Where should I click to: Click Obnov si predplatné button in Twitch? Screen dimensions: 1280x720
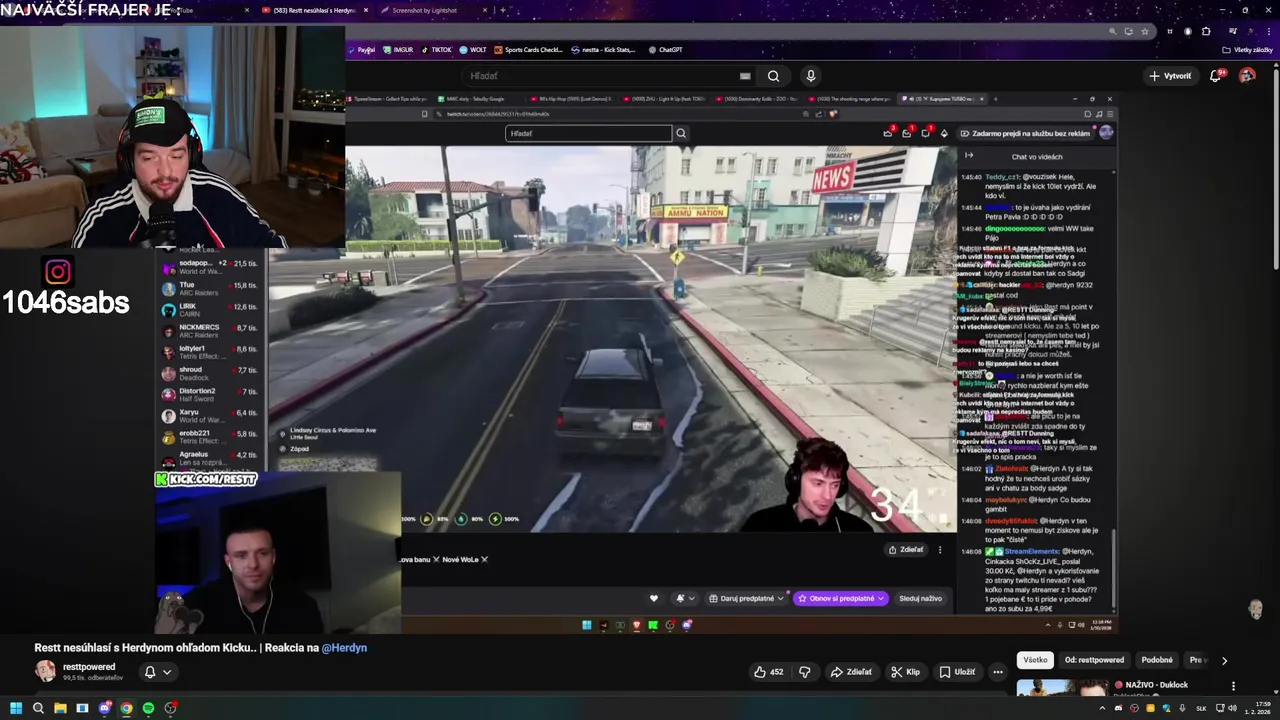(x=841, y=598)
